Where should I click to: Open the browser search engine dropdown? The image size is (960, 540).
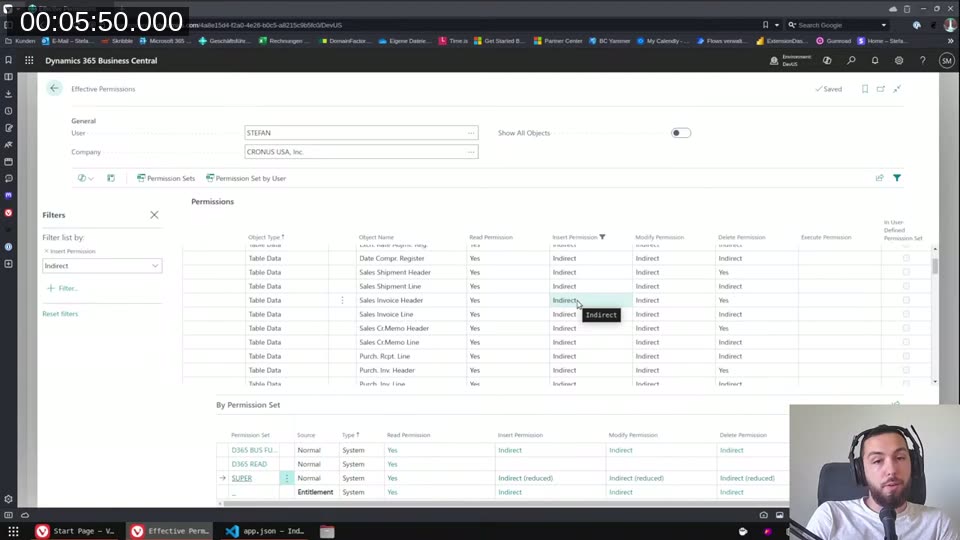click(x=883, y=25)
